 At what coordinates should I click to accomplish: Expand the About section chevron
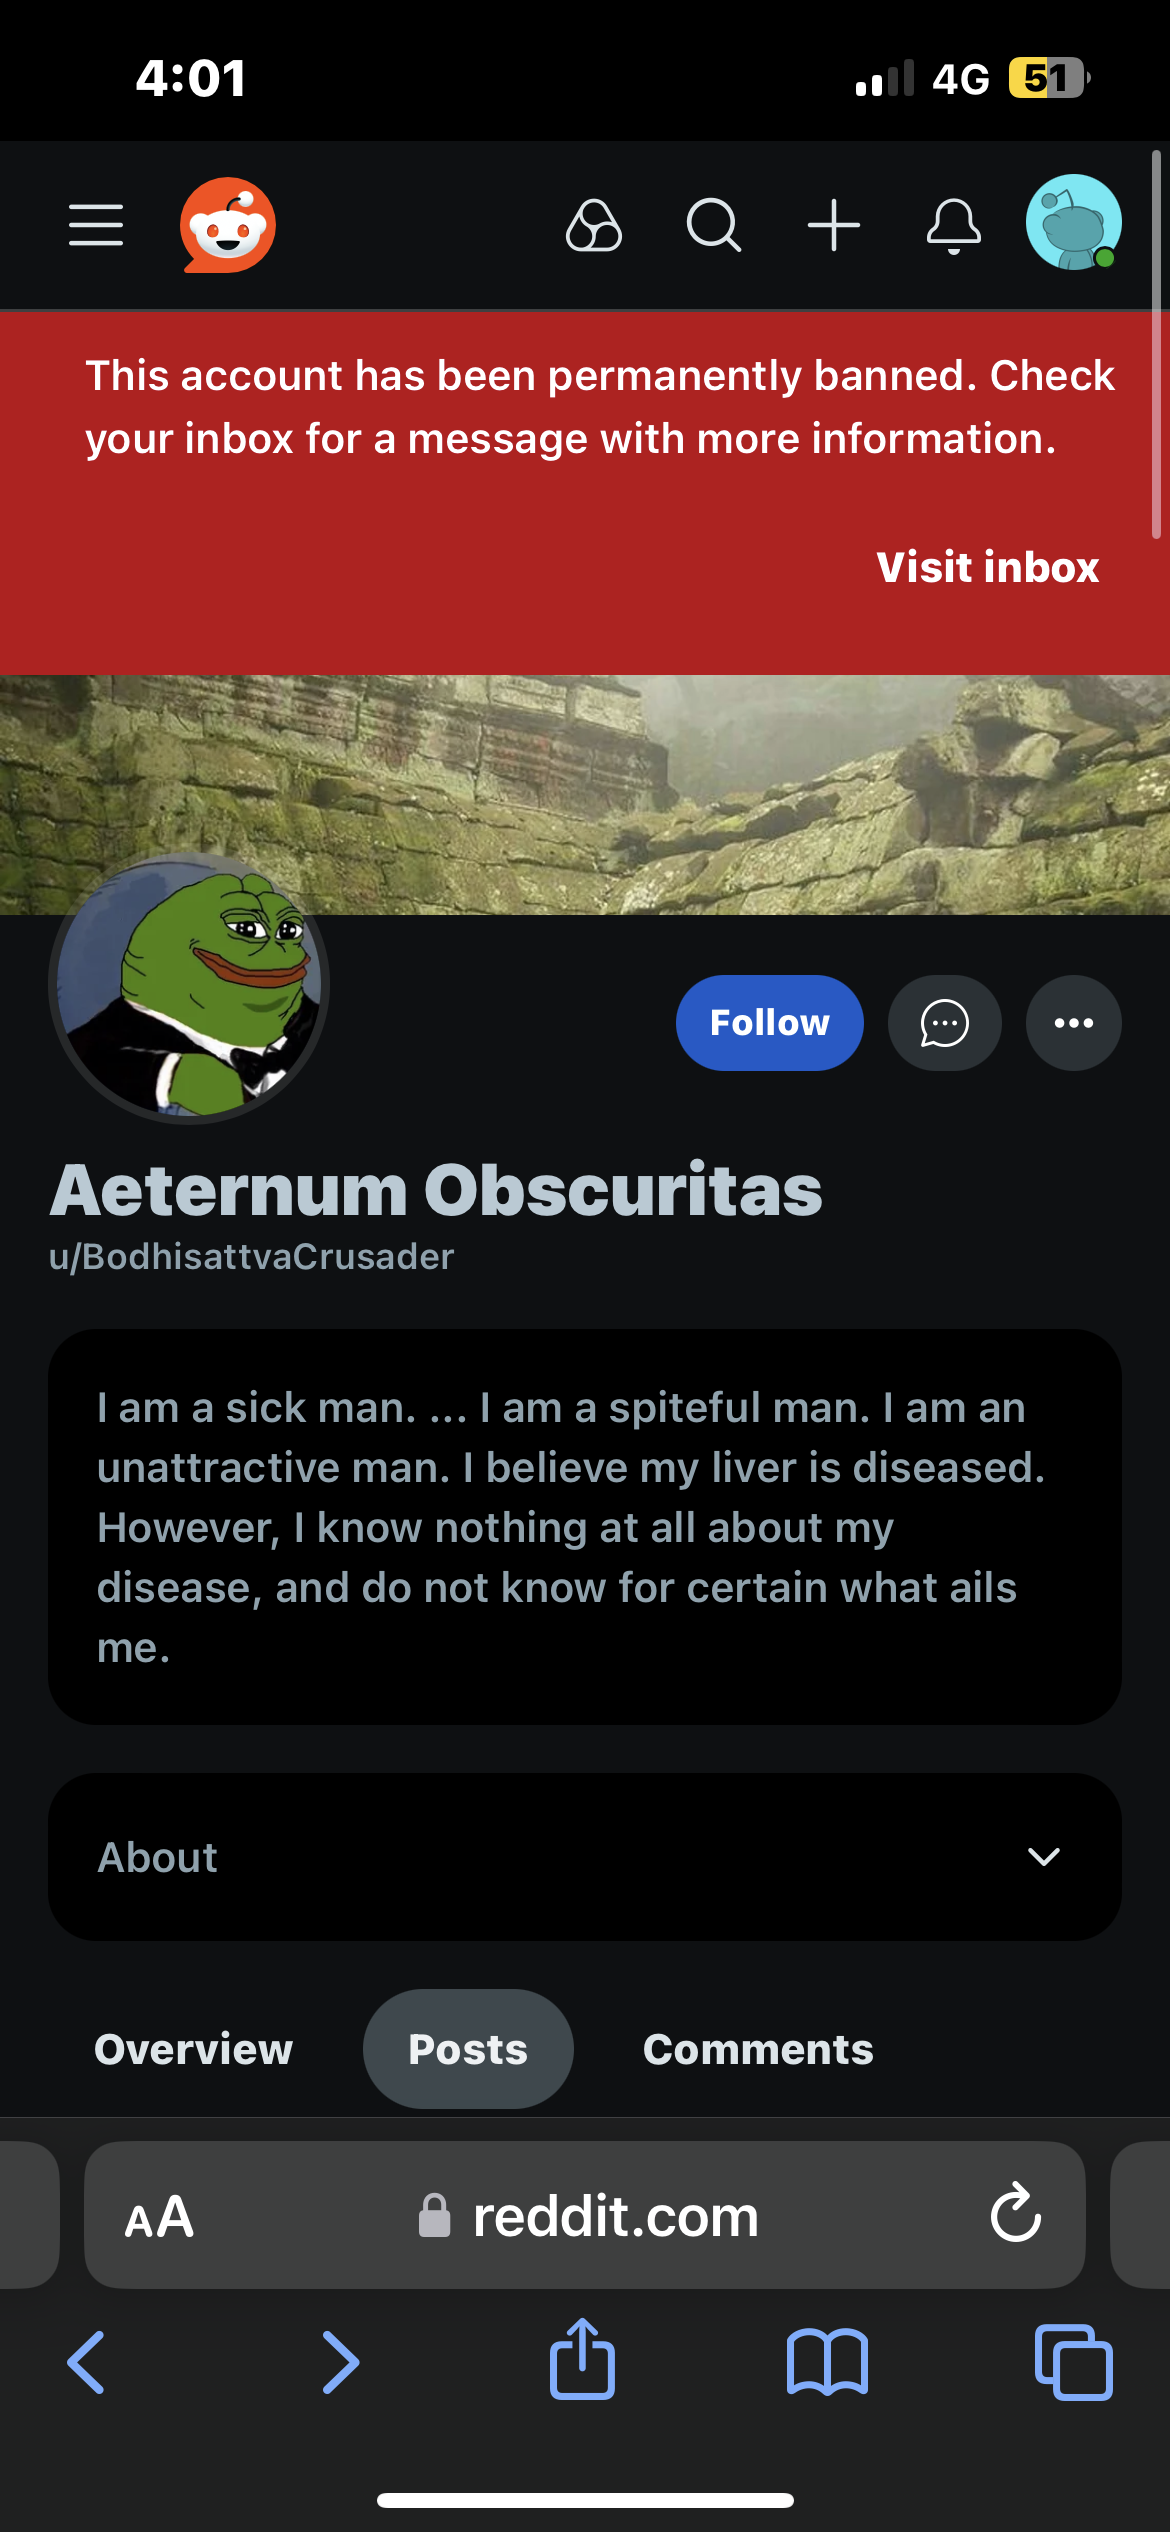pos(1044,1857)
